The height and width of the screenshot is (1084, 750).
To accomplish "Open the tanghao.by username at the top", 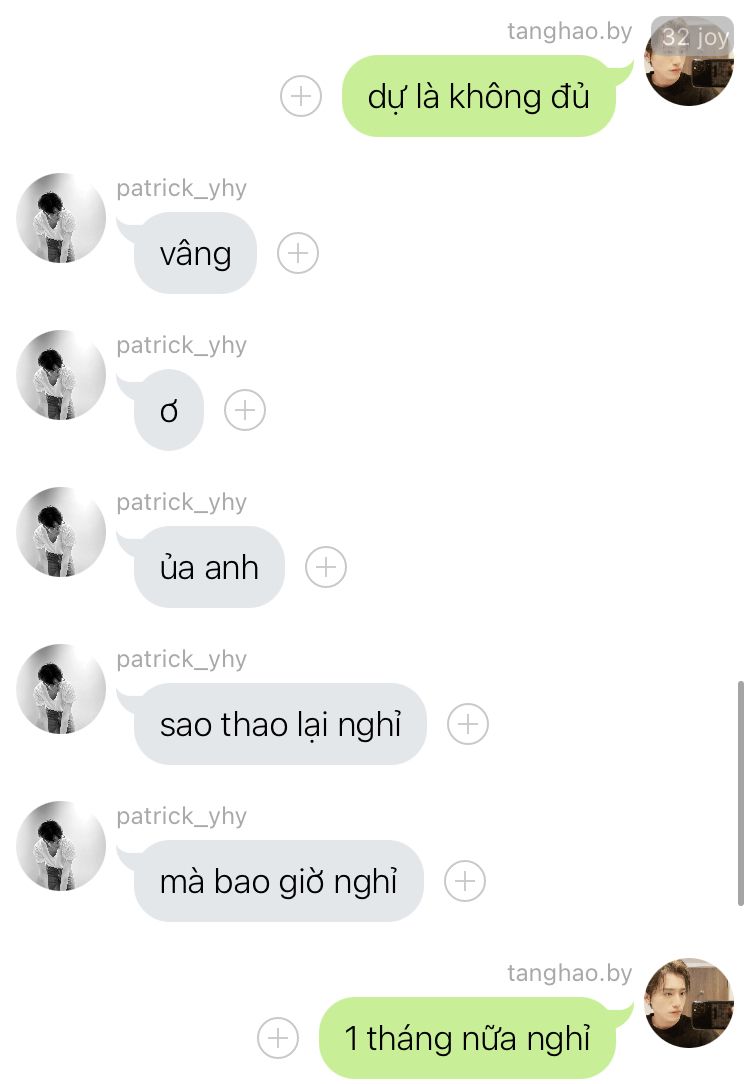I will click(569, 31).
